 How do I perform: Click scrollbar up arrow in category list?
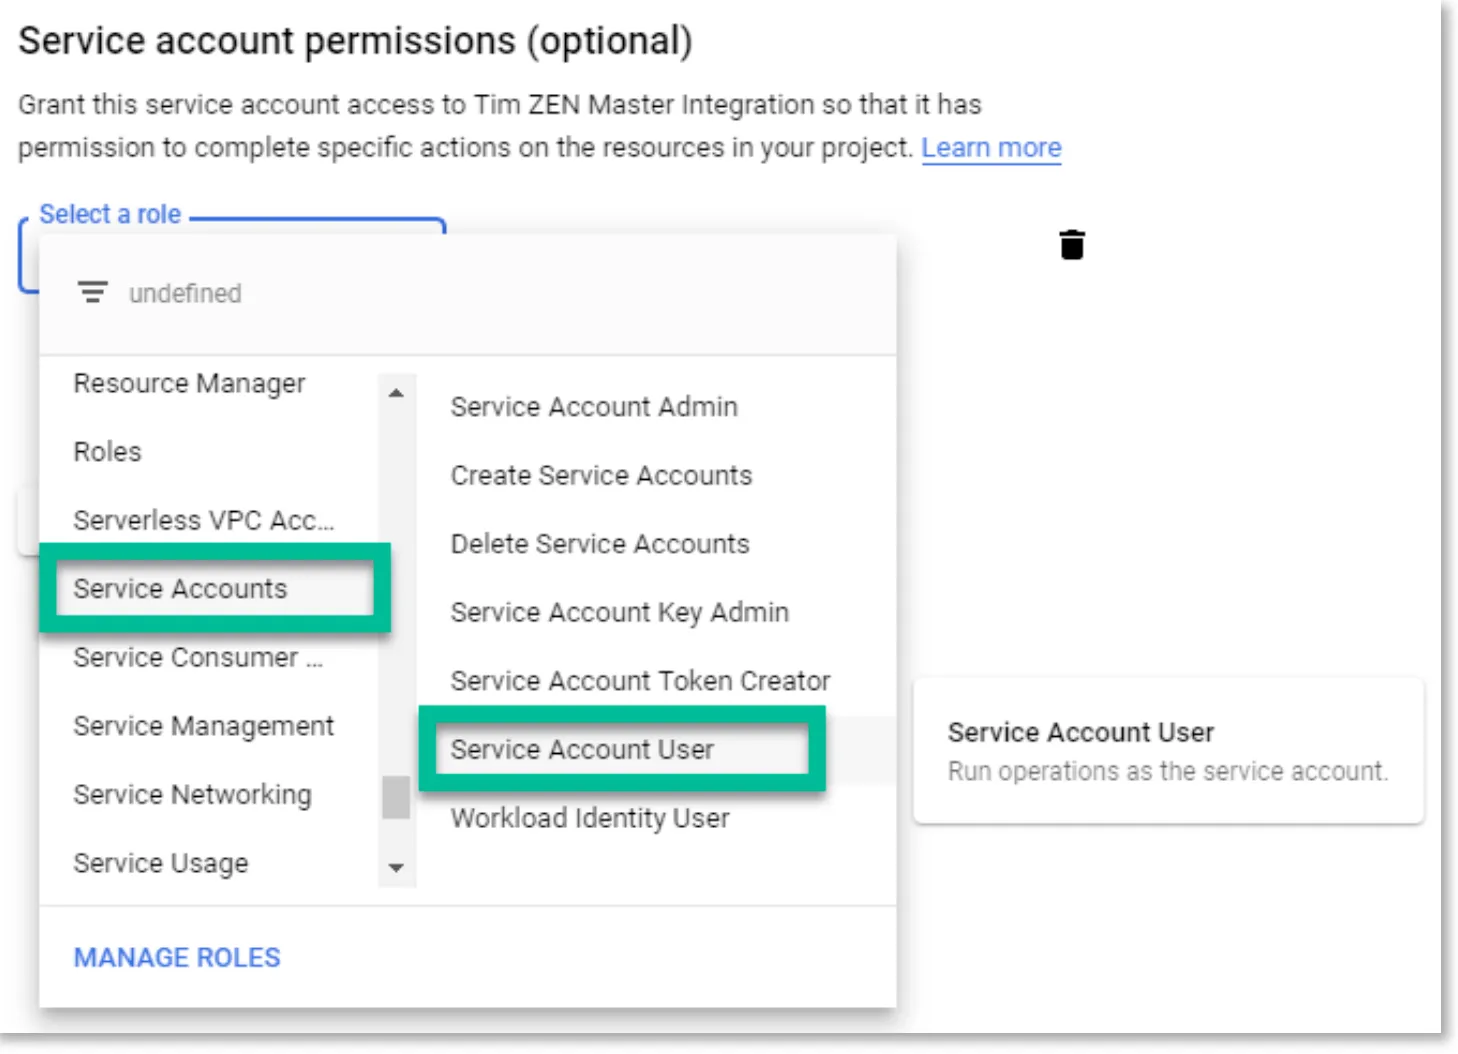pyautogui.click(x=396, y=393)
